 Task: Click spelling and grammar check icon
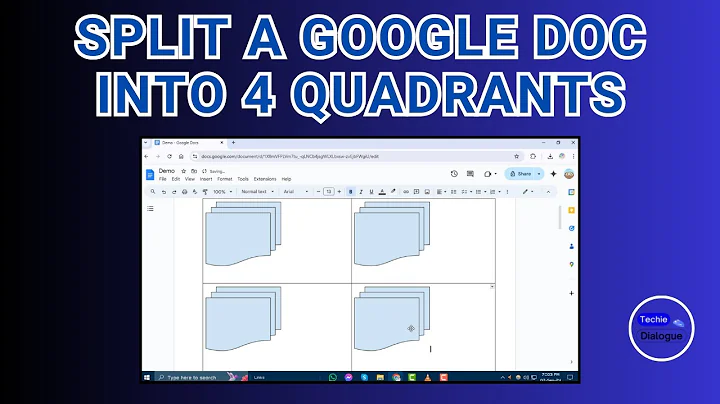coord(195,191)
